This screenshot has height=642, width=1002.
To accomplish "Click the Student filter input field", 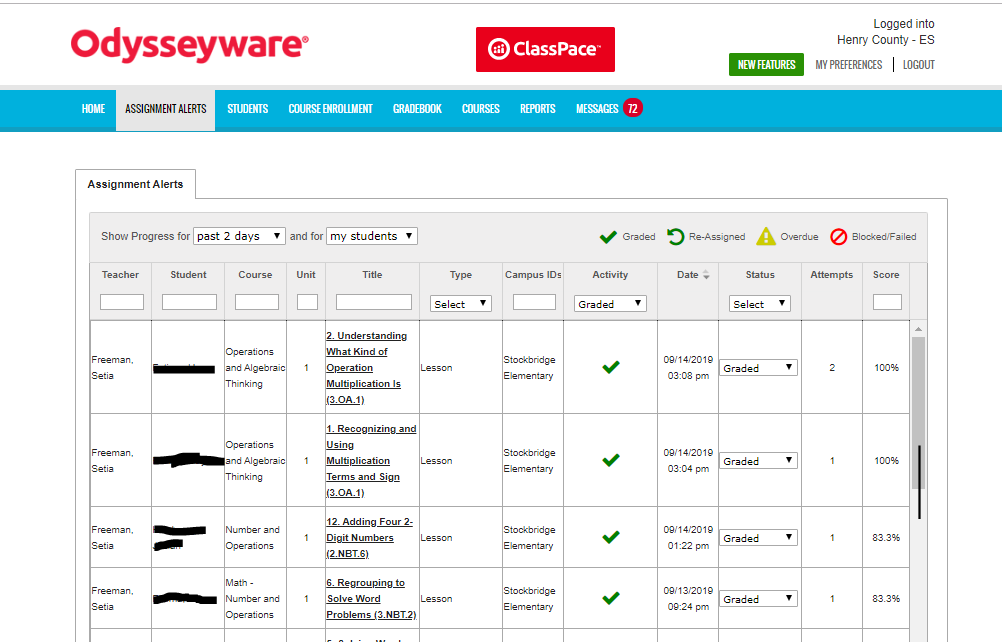I will click(x=189, y=302).
